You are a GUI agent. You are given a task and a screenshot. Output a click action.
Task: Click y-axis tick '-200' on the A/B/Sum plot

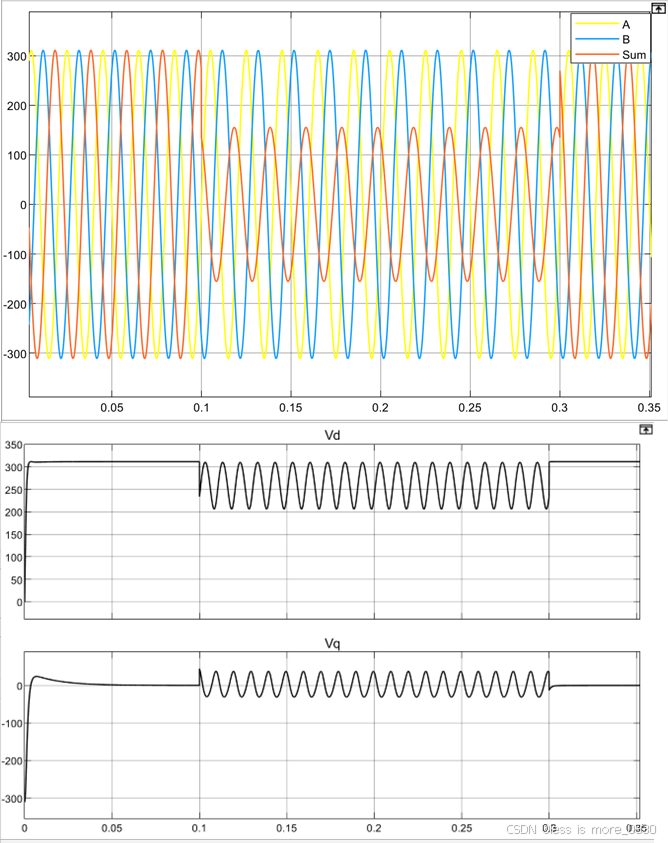pos(15,304)
